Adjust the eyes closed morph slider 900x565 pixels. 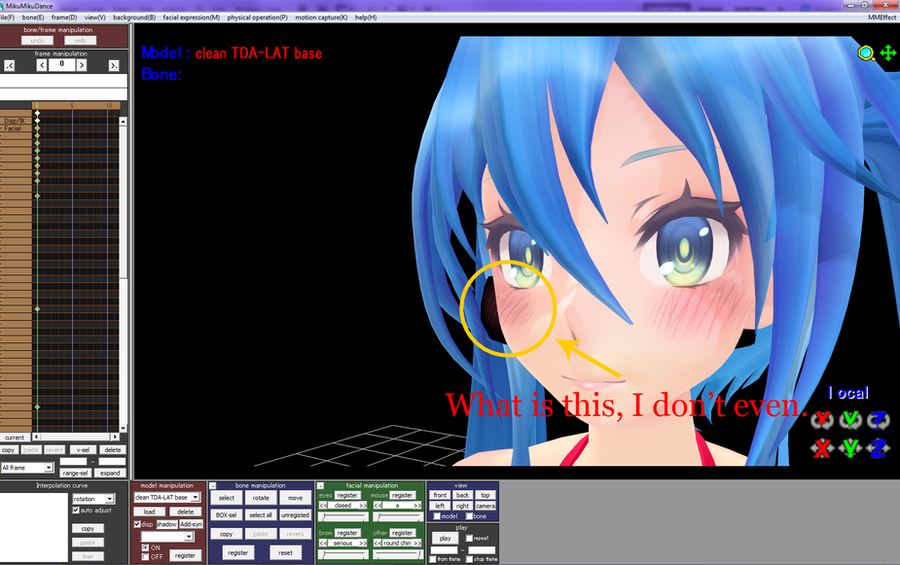coord(343,517)
